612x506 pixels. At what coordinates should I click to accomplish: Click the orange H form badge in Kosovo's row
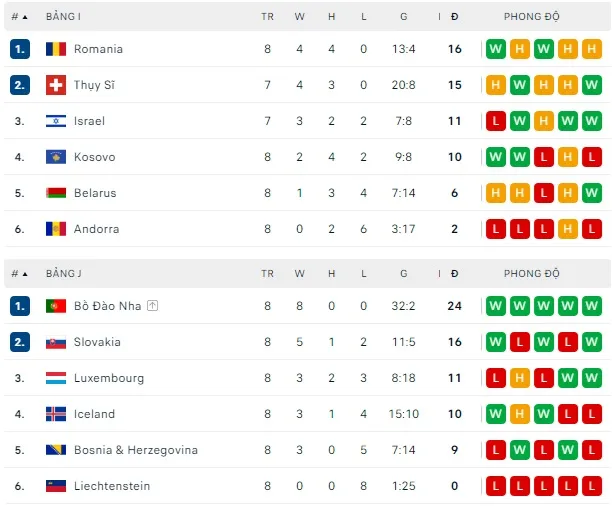[x=567, y=157]
